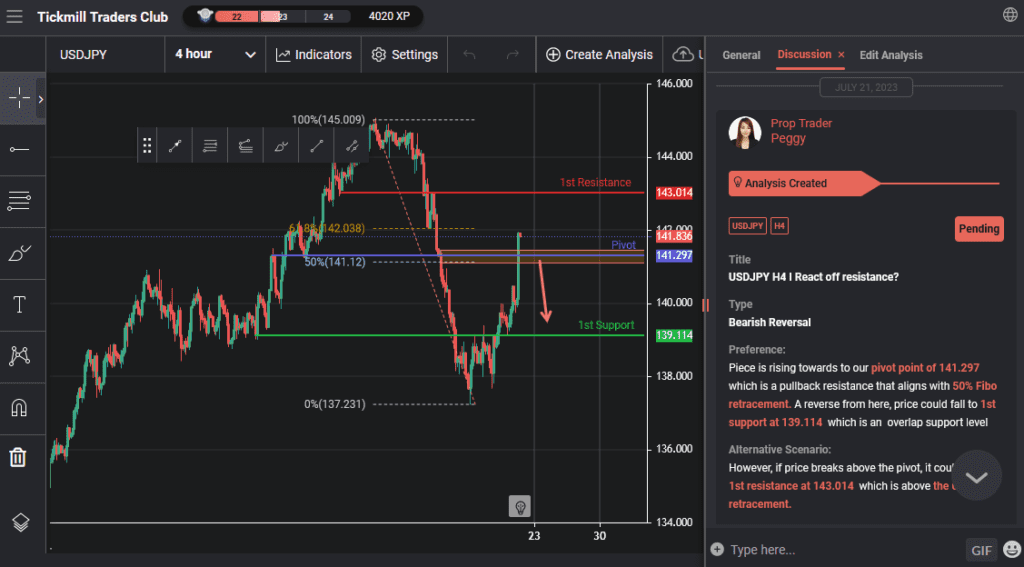Screen dimensions: 1024x567
Task: Select trend line tool in floating toolbar
Action: [x=175, y=146]
